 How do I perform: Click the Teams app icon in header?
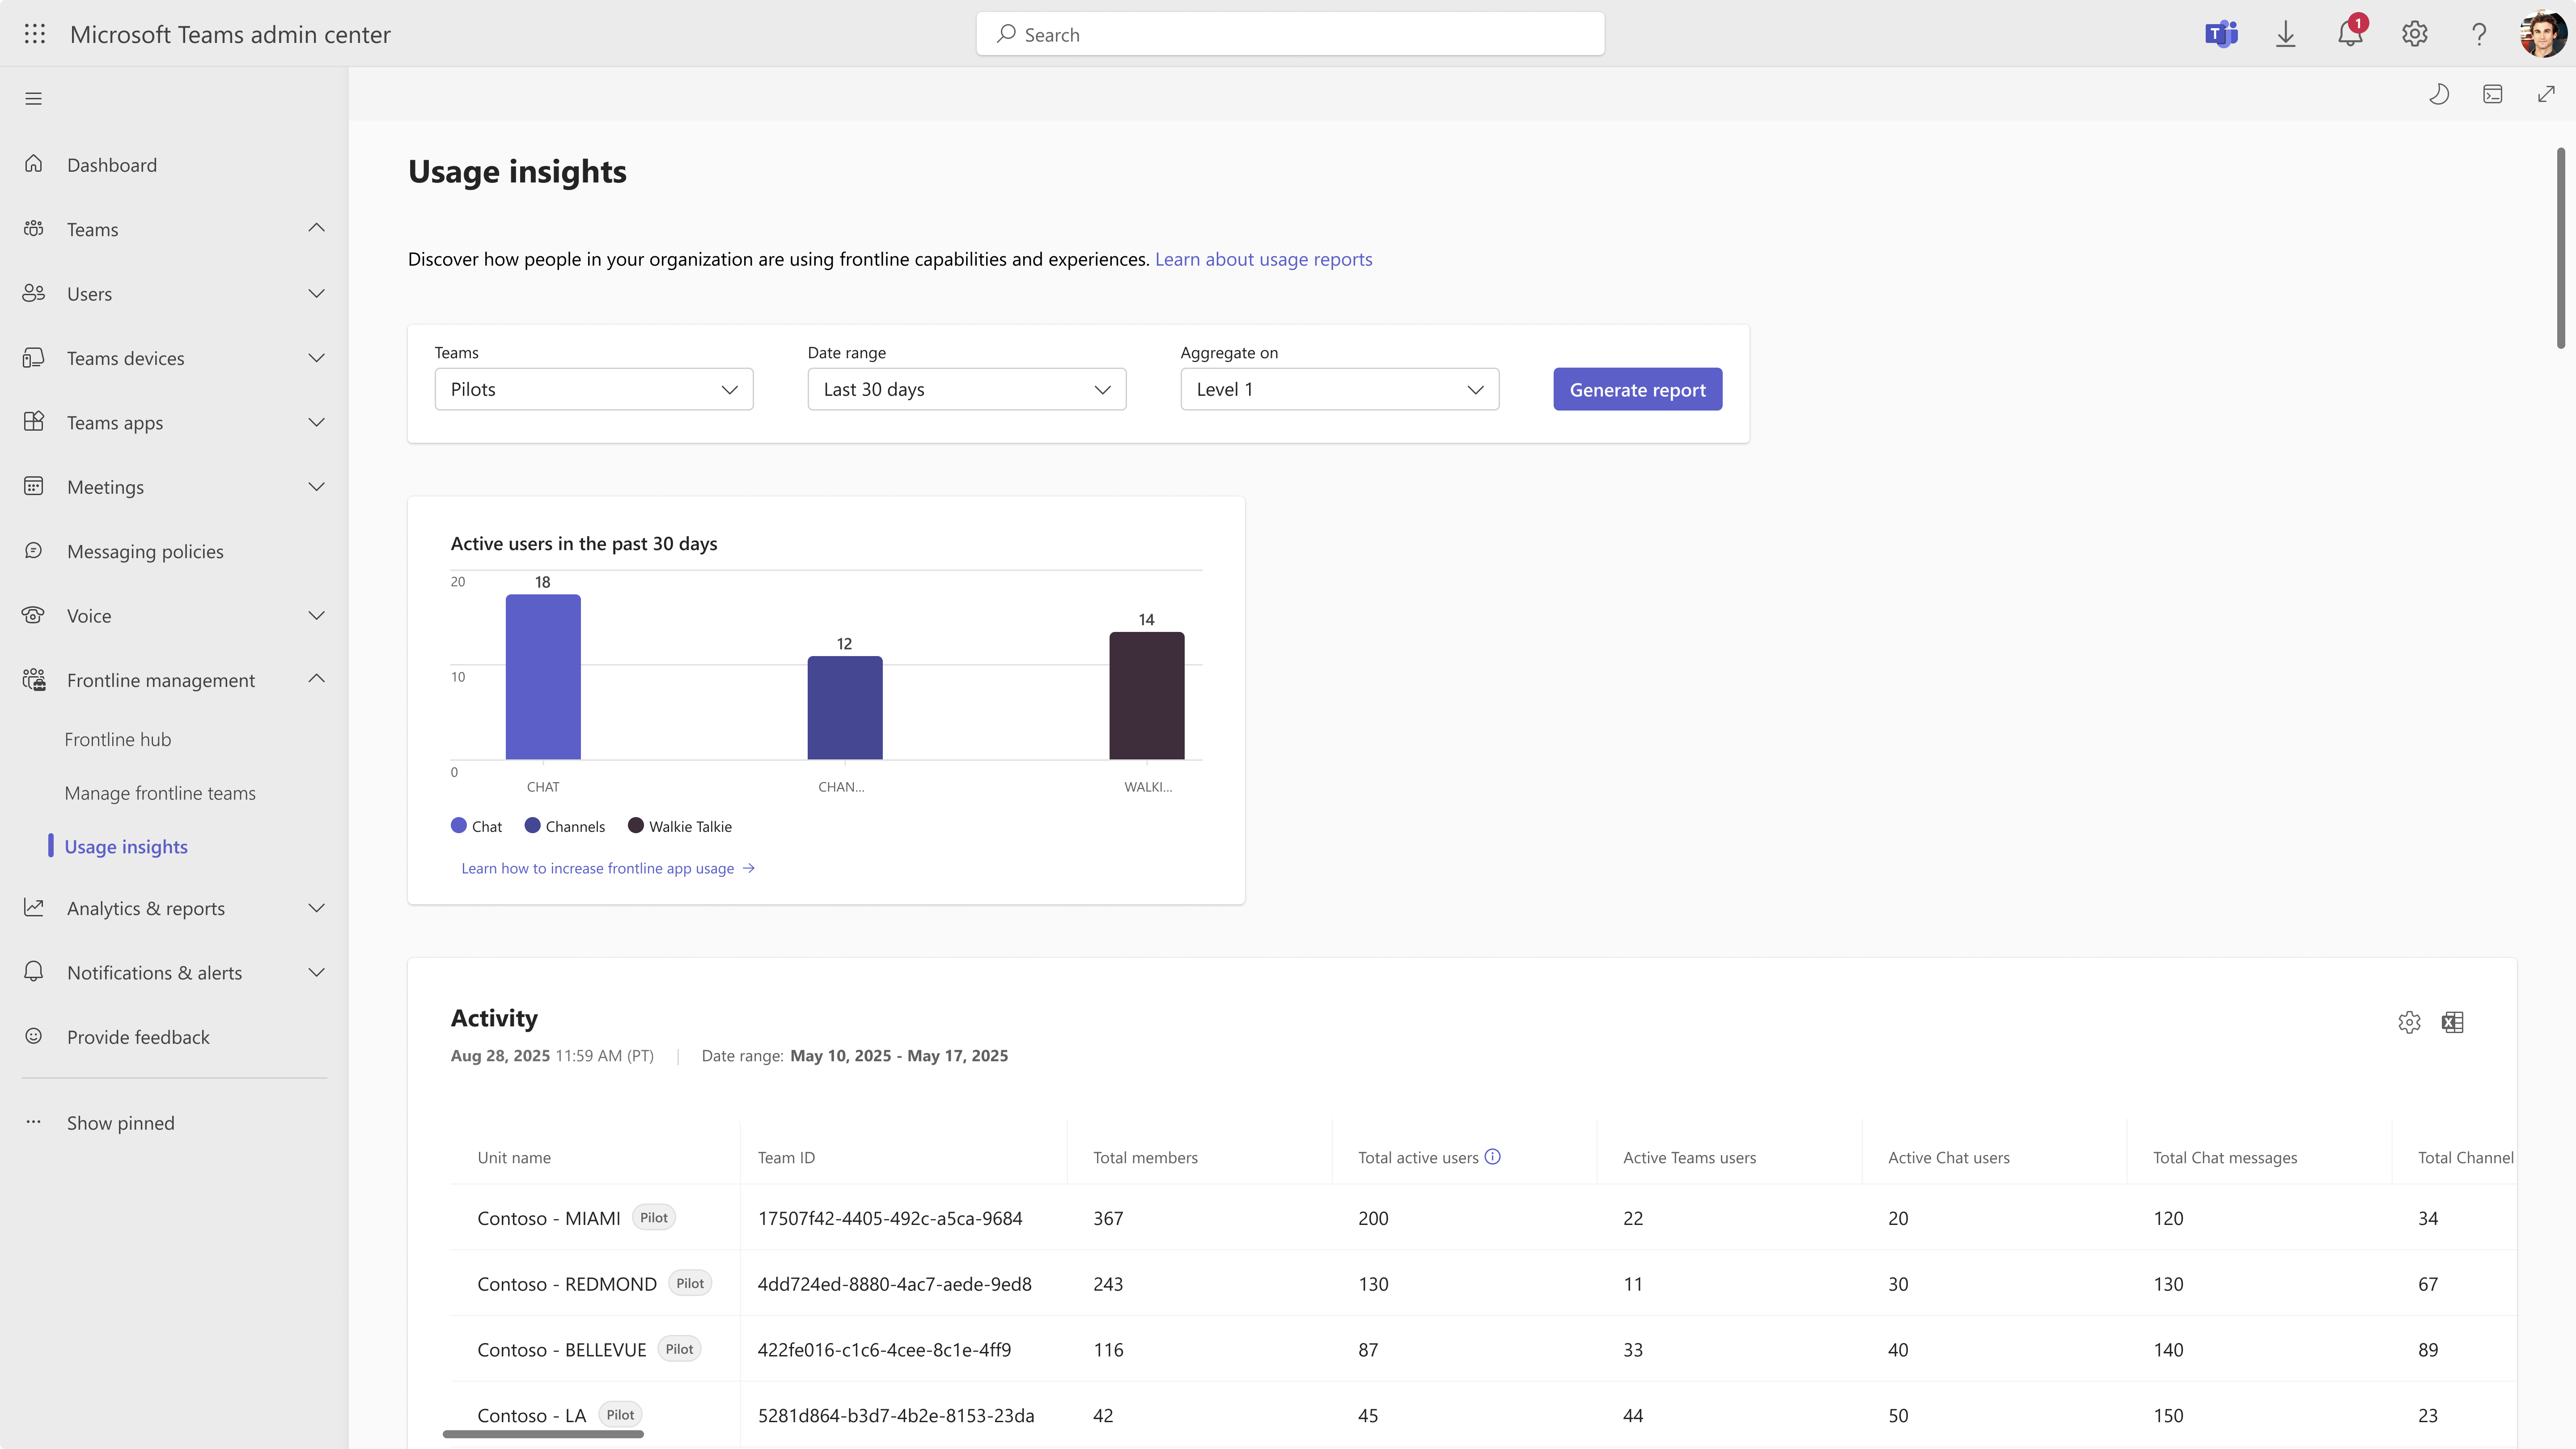[2221, 34]
